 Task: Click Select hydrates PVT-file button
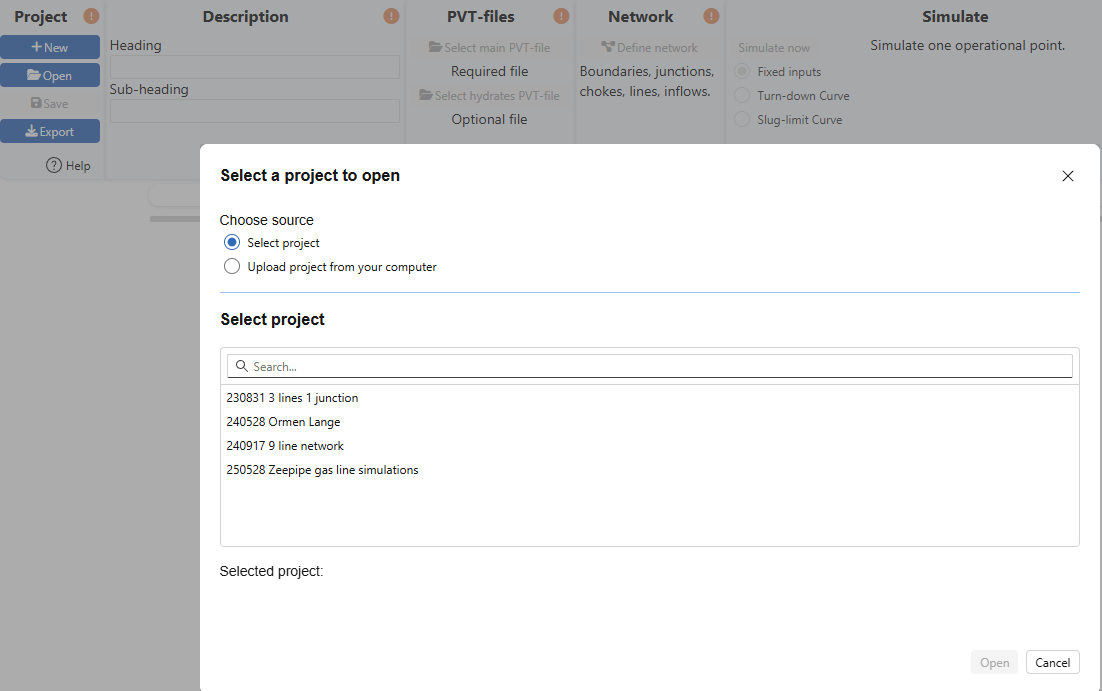coord(489,95)
